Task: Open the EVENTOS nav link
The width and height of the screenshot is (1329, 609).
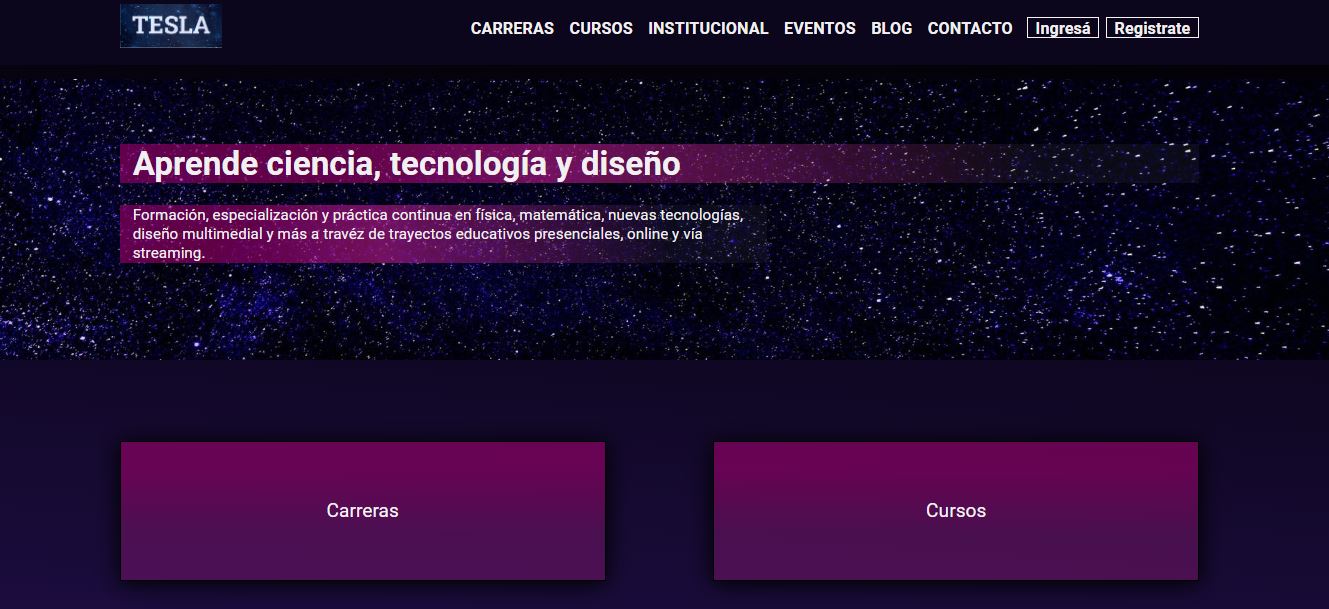Action: (x=820, y=28)
